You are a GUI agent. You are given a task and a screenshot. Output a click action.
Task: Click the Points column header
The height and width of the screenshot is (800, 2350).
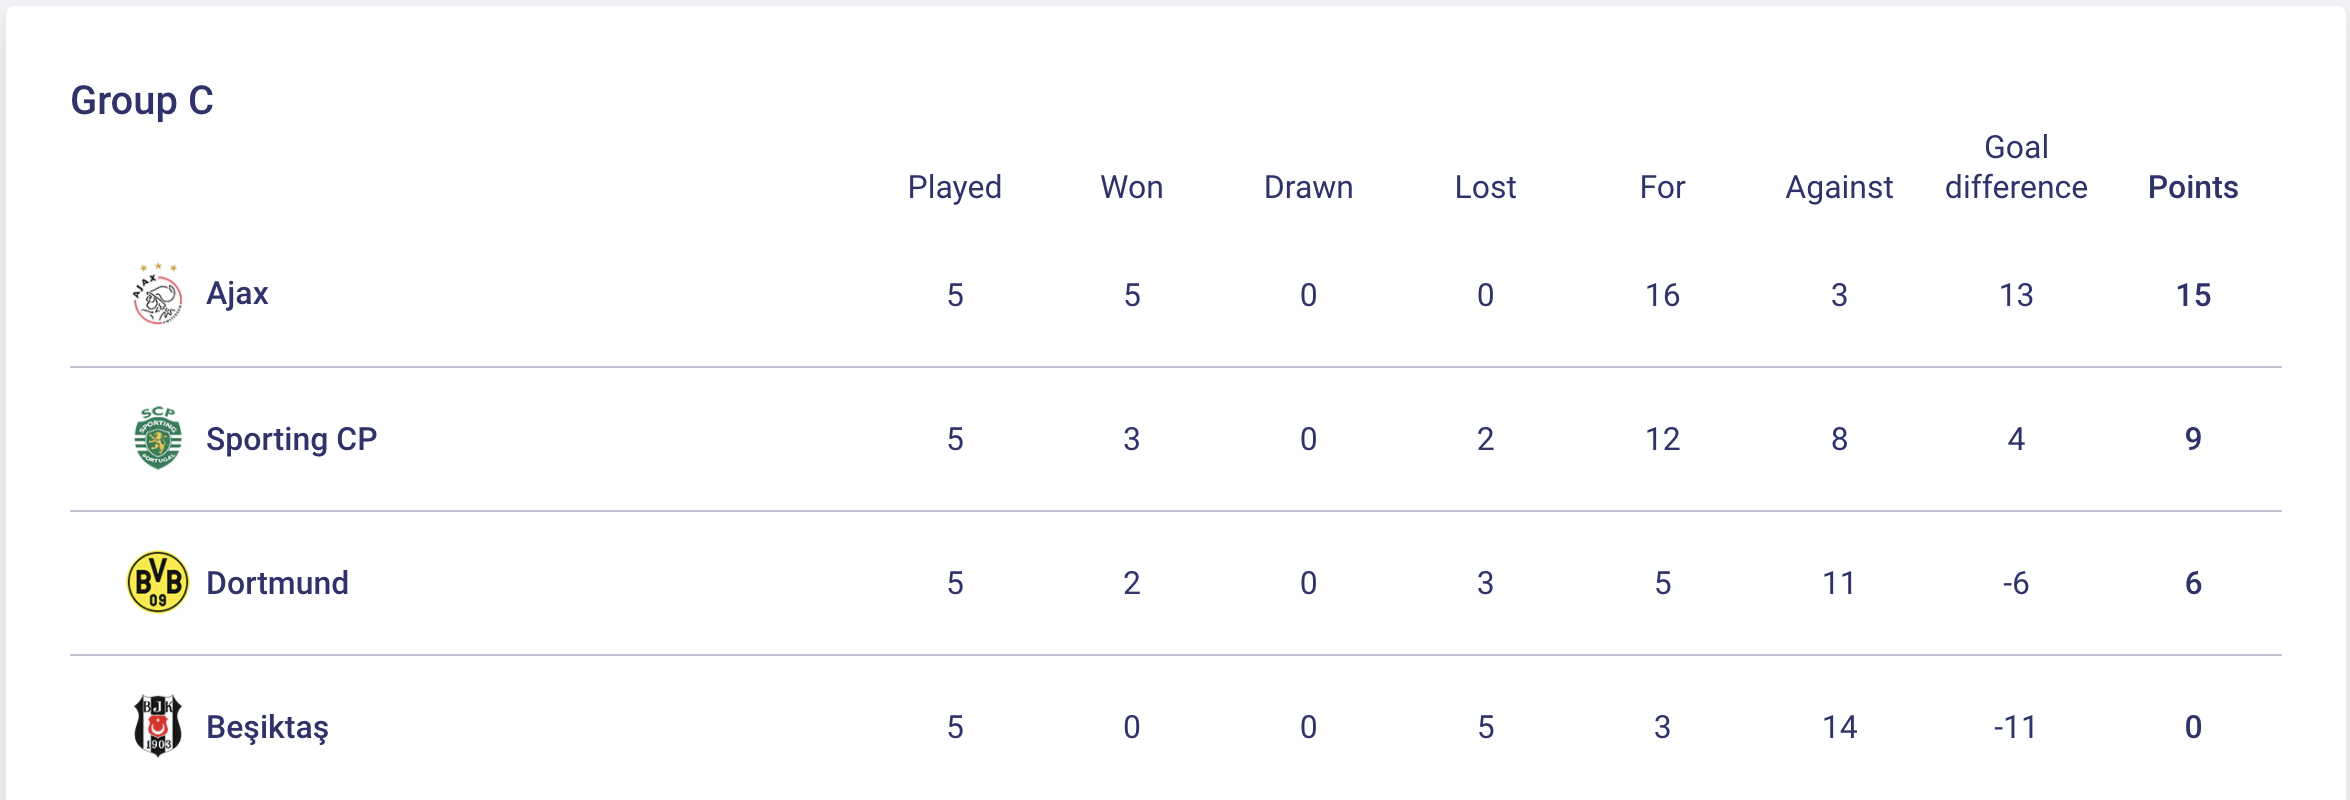click(2192, 187)
